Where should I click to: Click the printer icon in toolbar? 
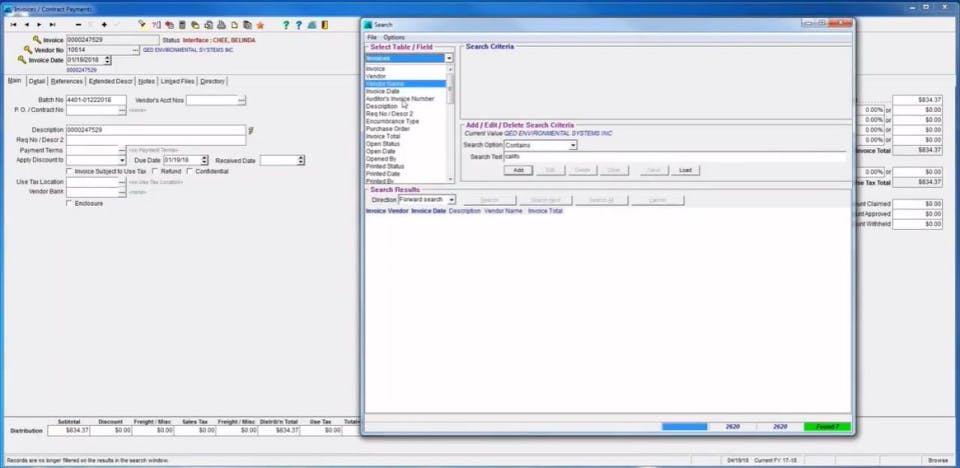(221, 25)
